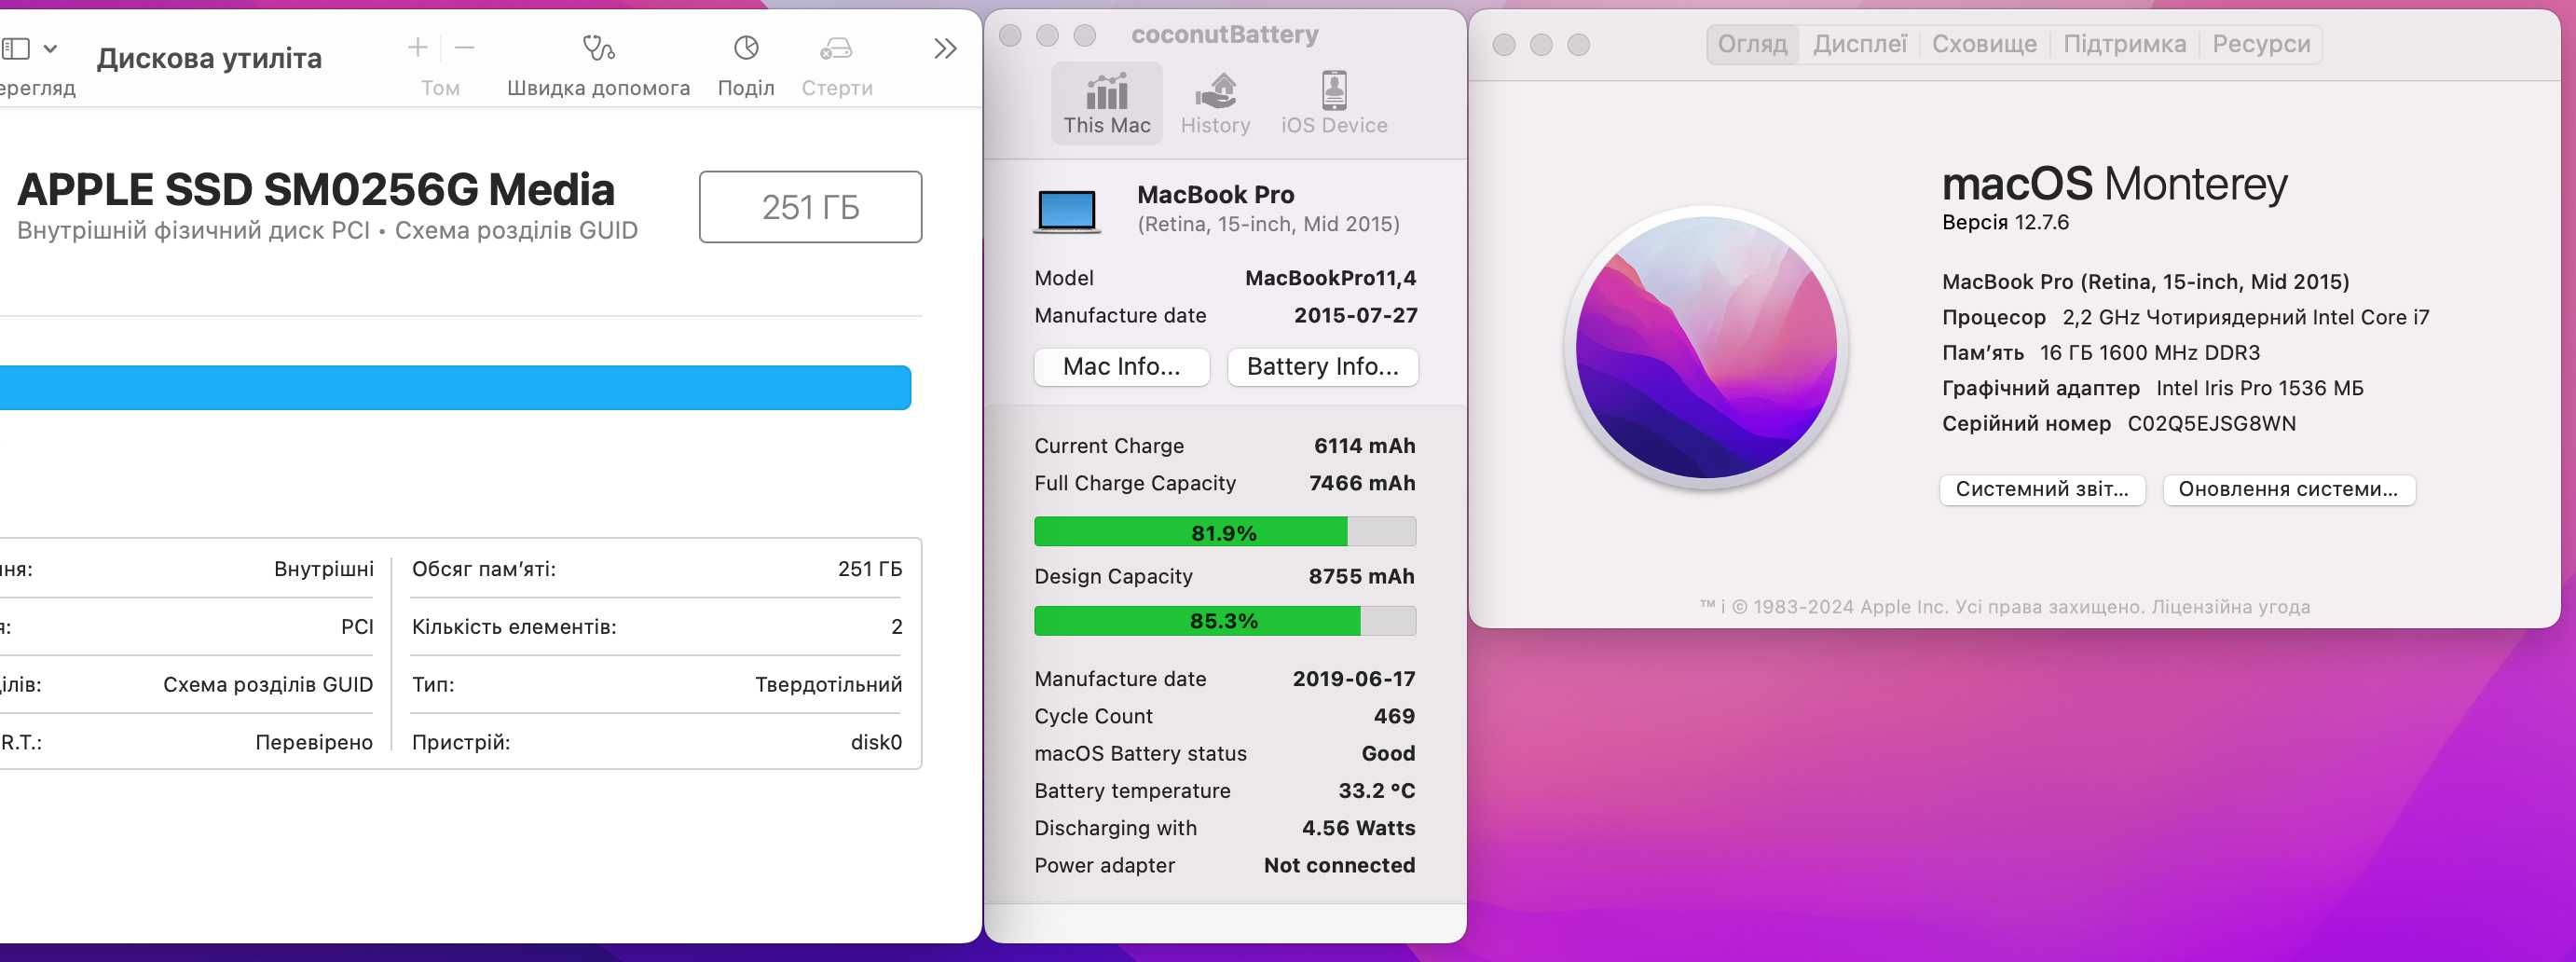
Task: Click the 8755 mAh design capacity value
Action: pyautogui.click(x=1362, y=577)
